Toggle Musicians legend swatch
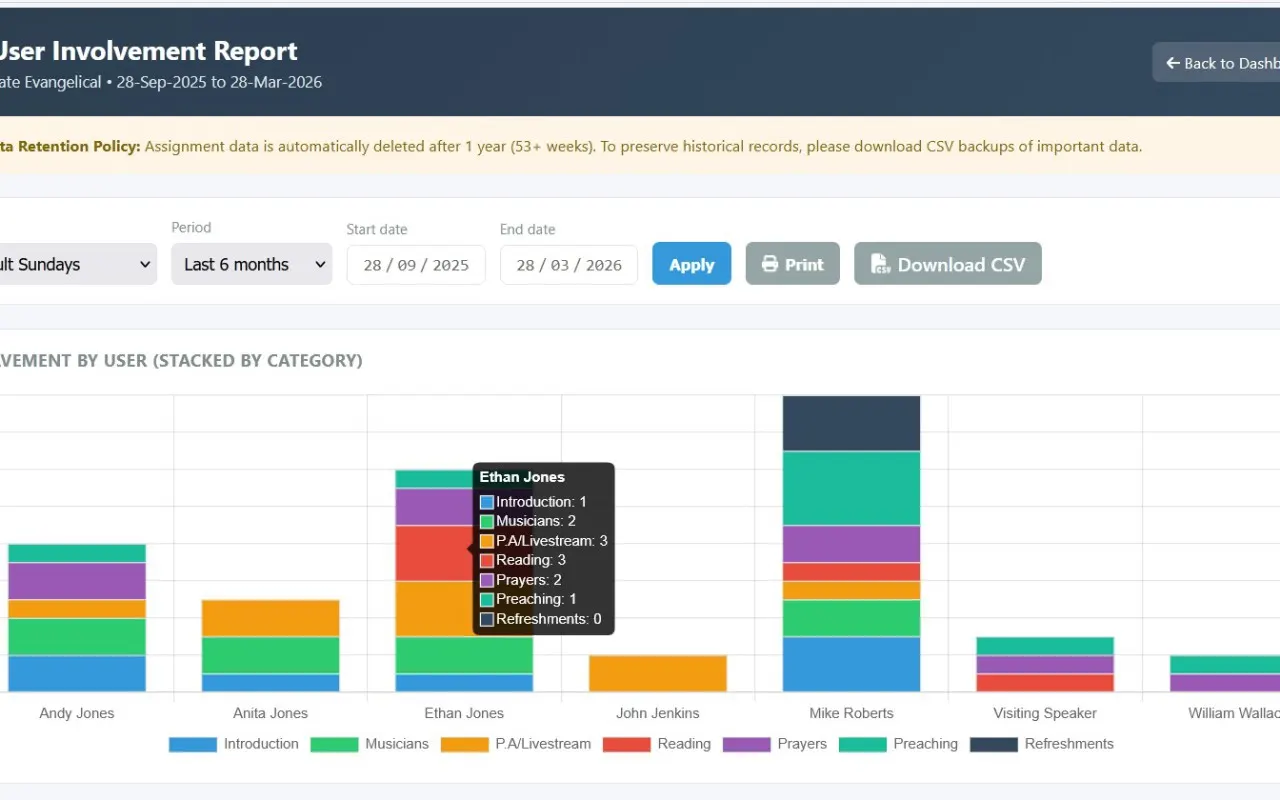The width and height of the screenshot is (1280, 800). click(334, 744)
